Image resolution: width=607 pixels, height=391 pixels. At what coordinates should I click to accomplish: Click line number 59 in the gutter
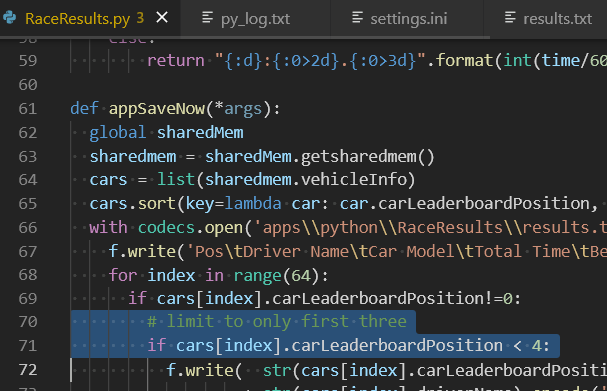click(28, 60)
